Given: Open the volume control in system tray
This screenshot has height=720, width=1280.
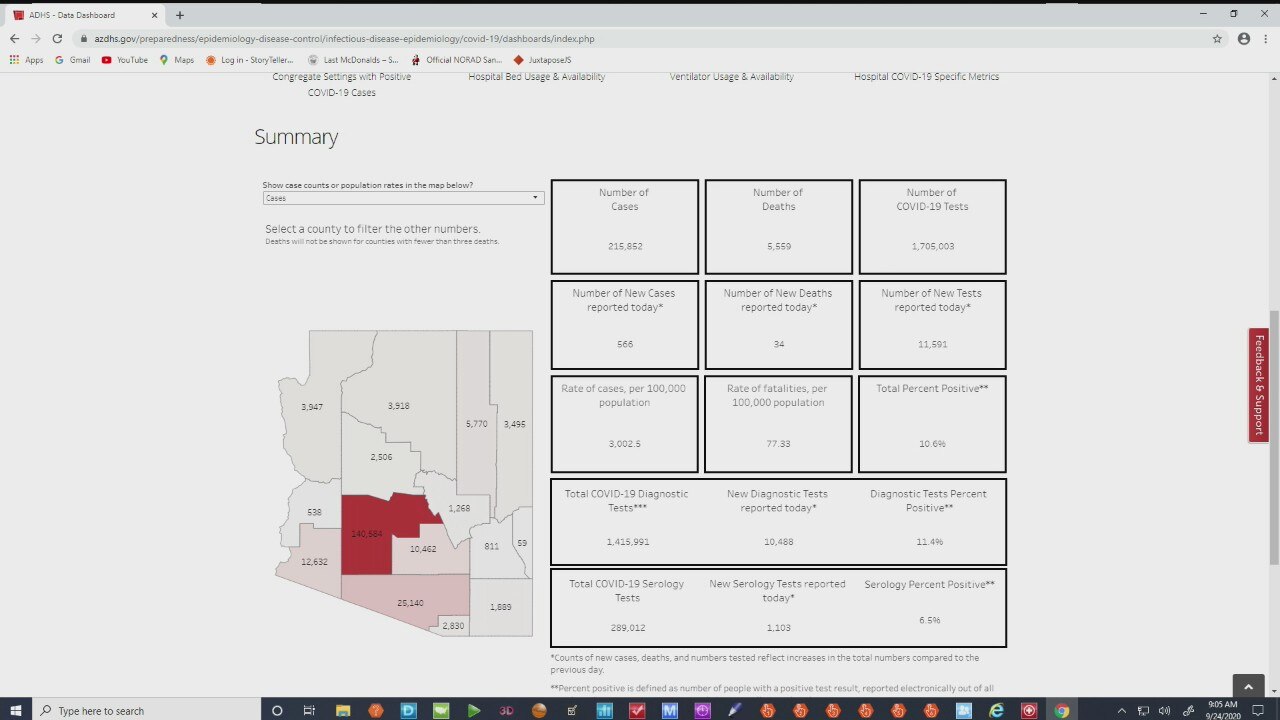Looking at the screenshot, I should point(1164,710).
